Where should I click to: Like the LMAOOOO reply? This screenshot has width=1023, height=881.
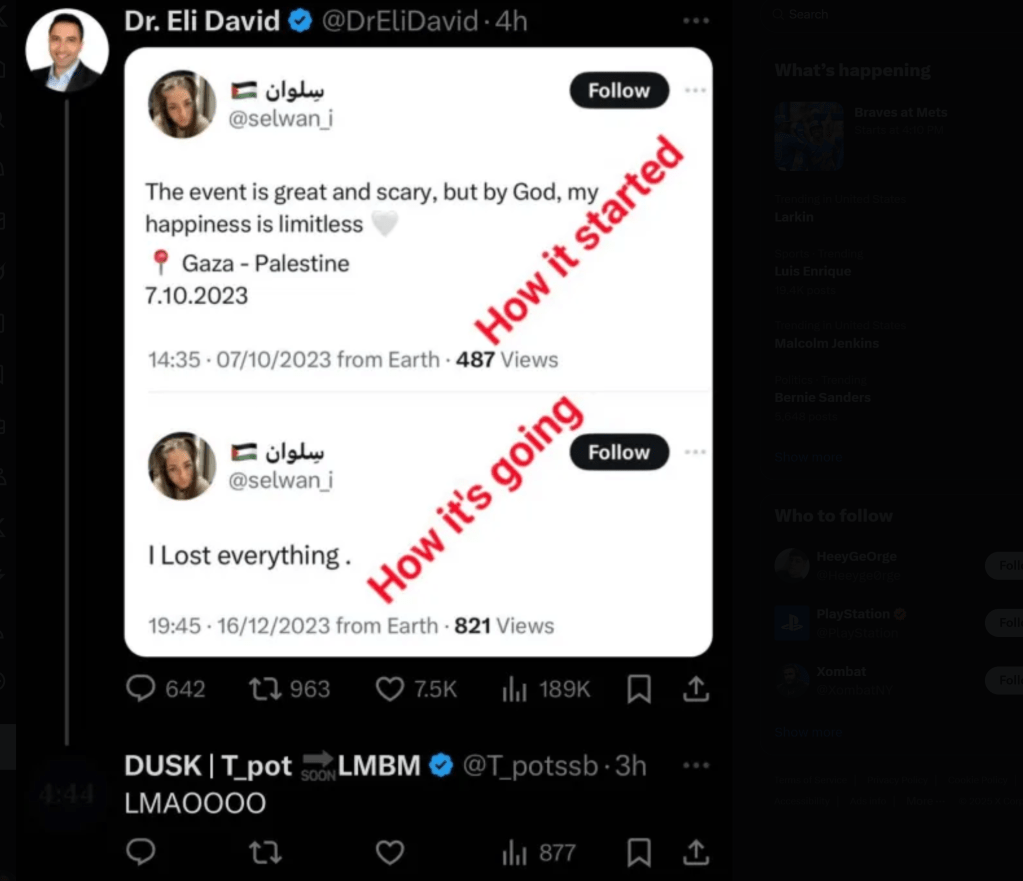389,852
